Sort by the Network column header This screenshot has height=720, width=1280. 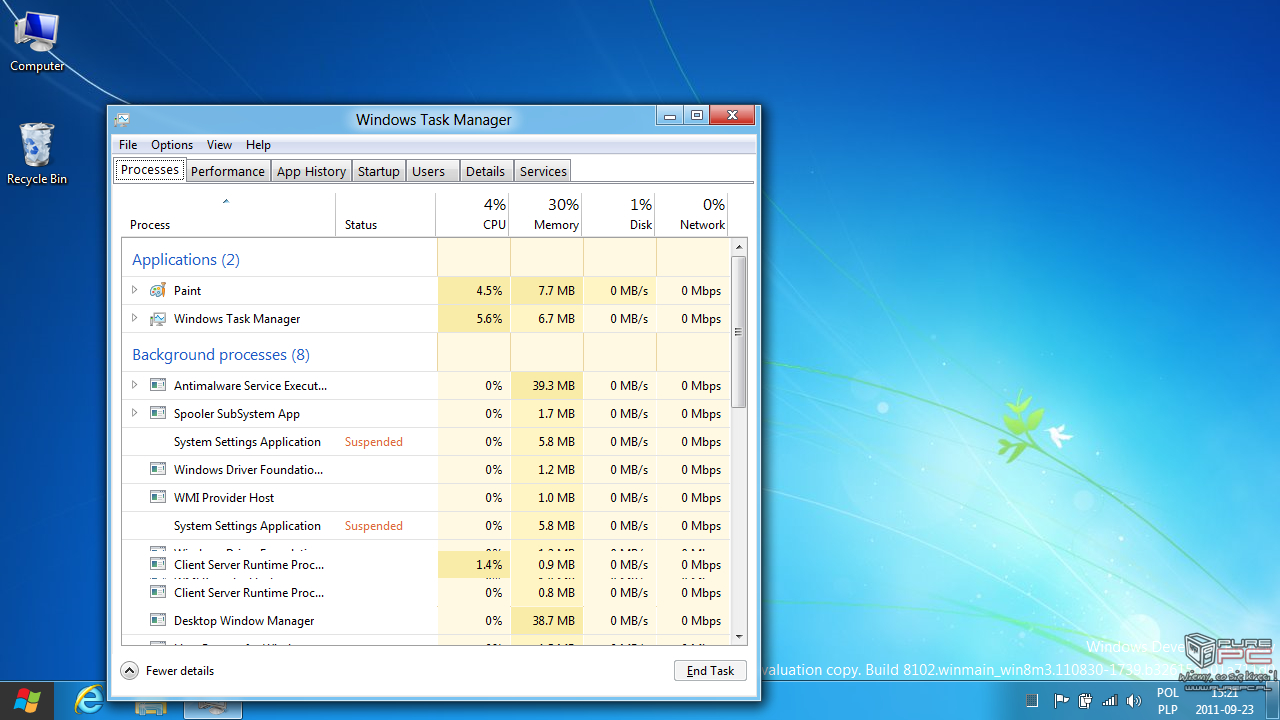pos(692,214)
